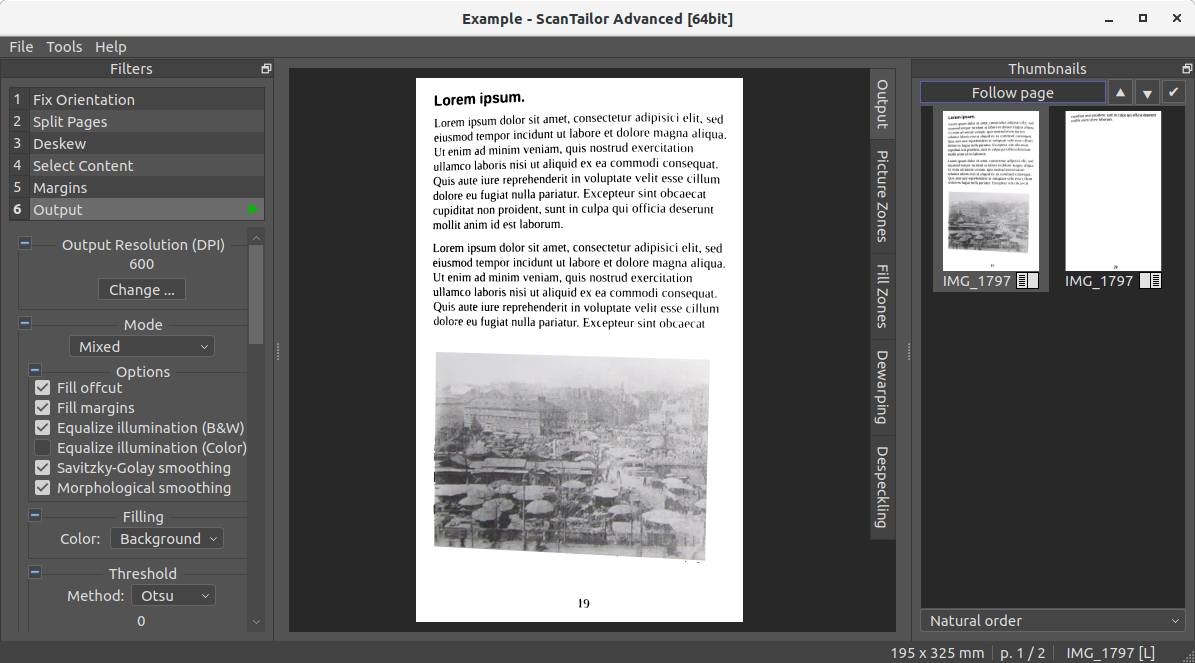
Task: Disable Equalize illumination (B&W)
Action: tap(43, 428)
